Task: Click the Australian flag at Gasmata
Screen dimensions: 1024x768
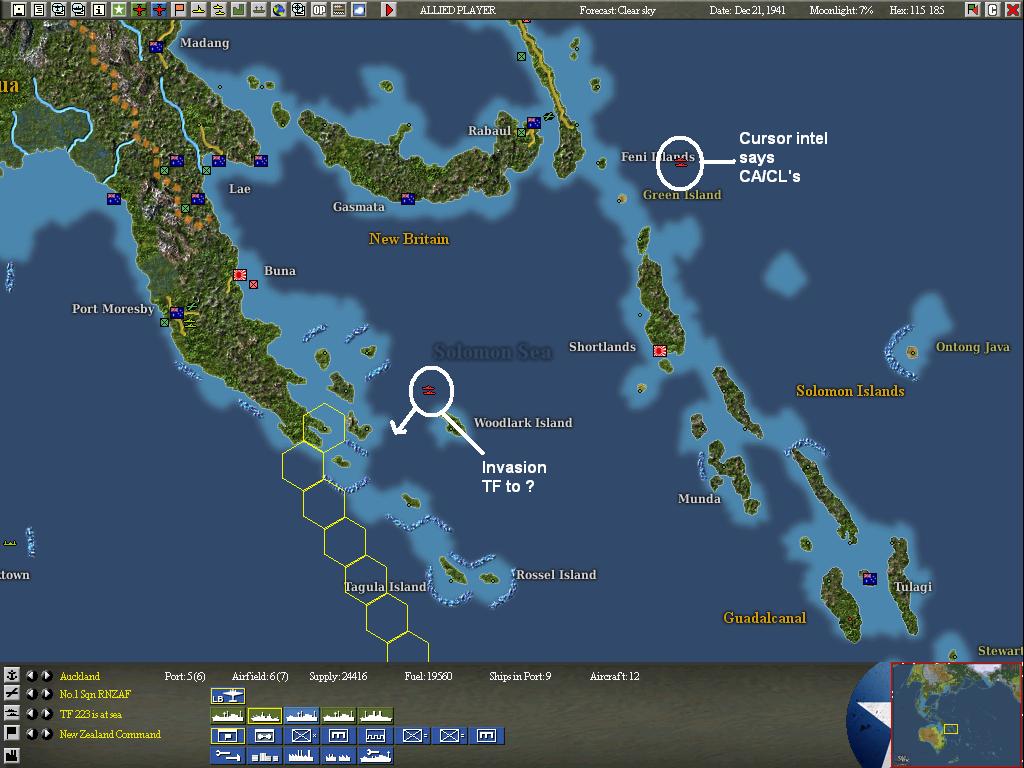Action: [408, 199]
